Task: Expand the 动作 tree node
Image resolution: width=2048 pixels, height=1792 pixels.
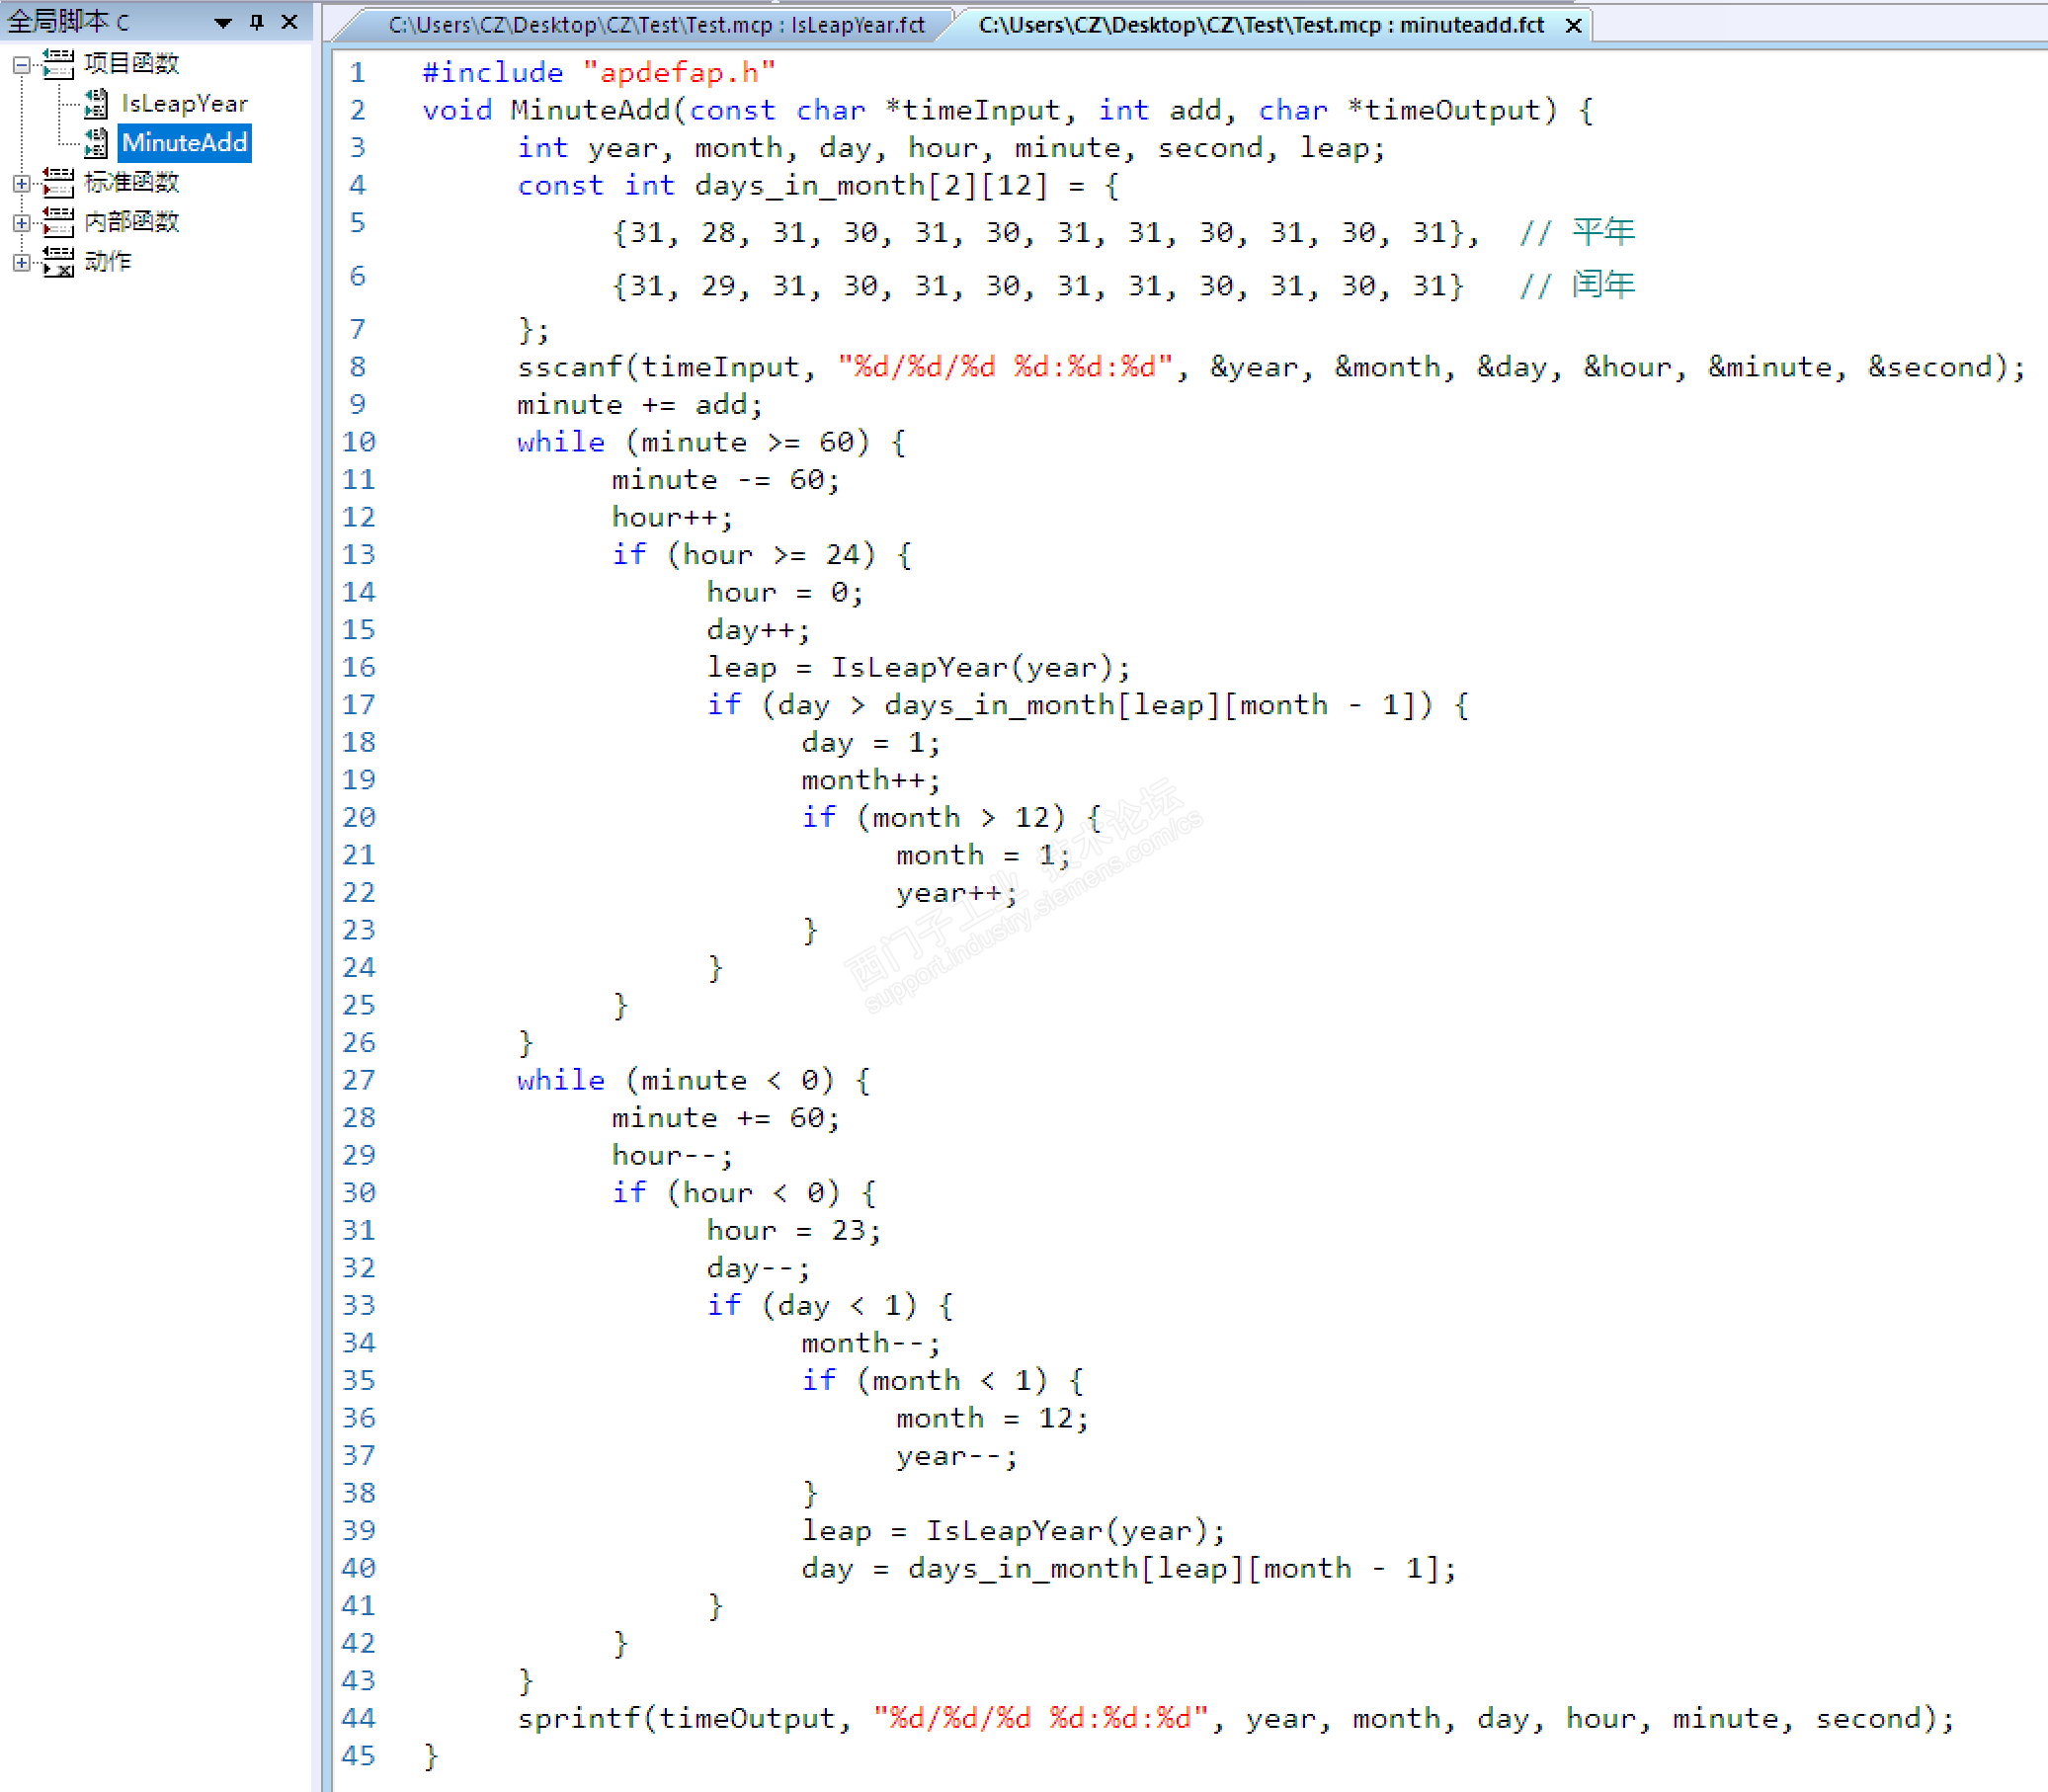Action: click(x=21, y=262)
